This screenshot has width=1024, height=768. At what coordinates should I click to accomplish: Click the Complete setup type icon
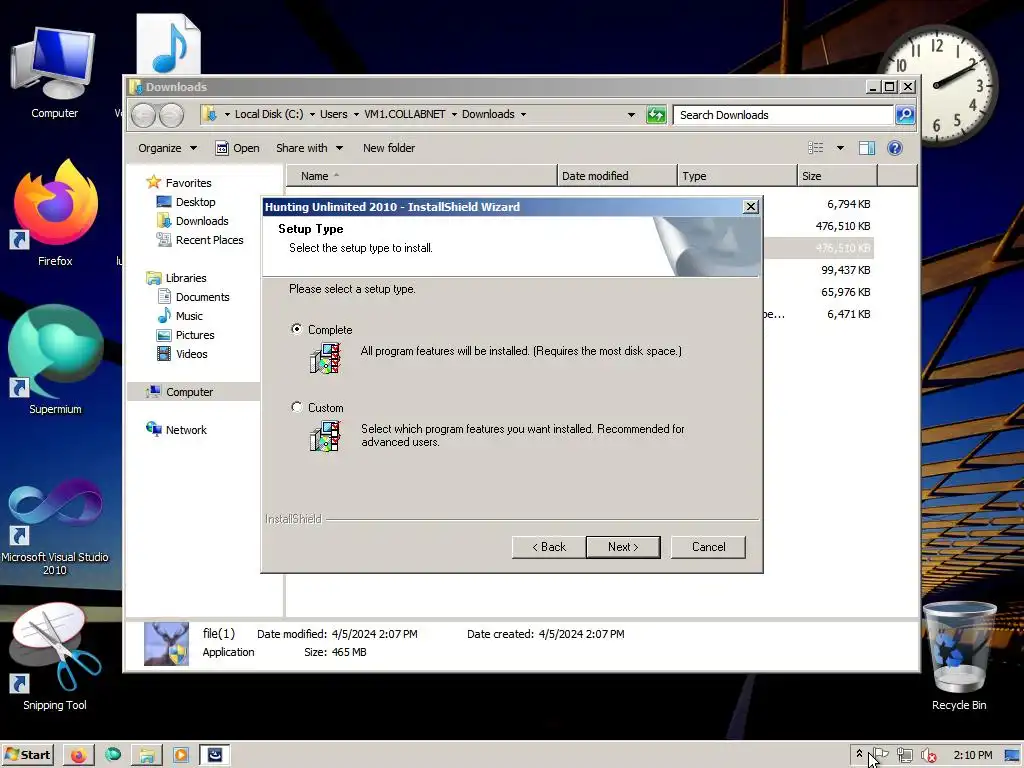pos(325,359)
